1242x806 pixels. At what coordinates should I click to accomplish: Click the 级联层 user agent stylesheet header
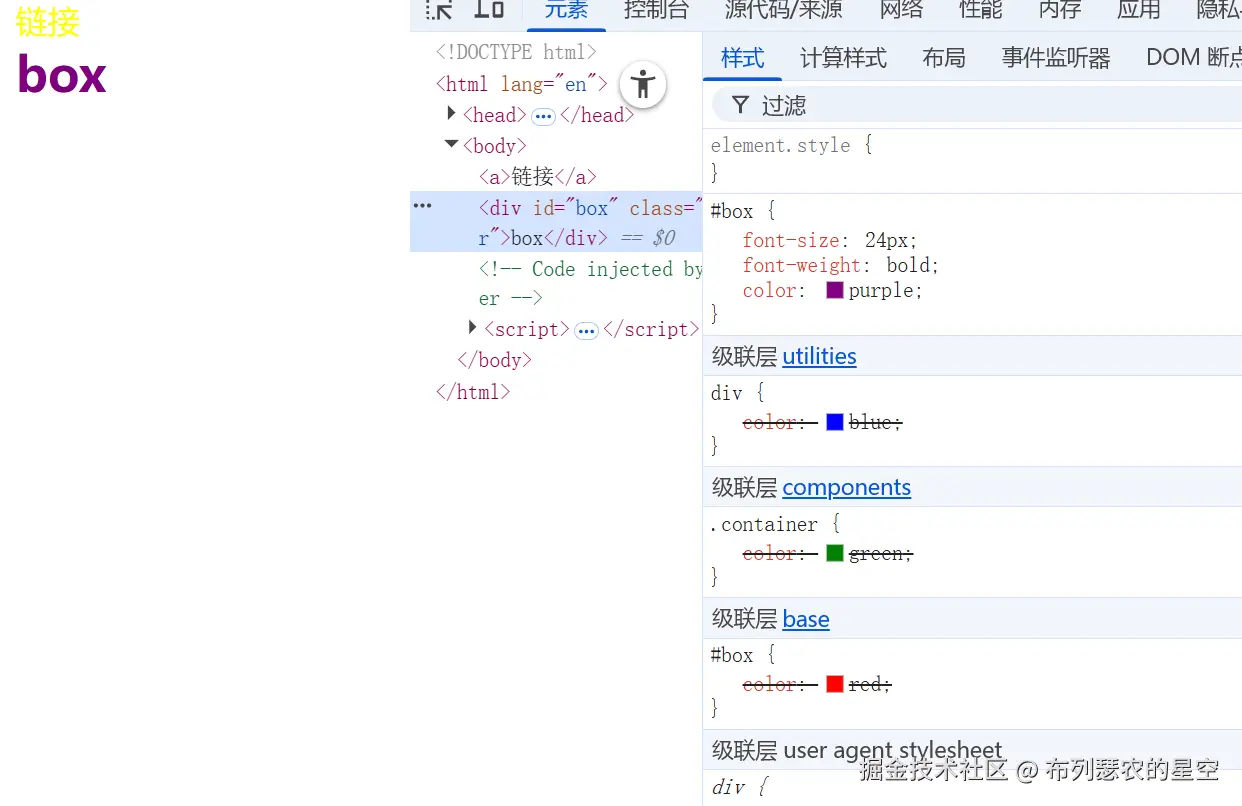click(x=857, y=750)
